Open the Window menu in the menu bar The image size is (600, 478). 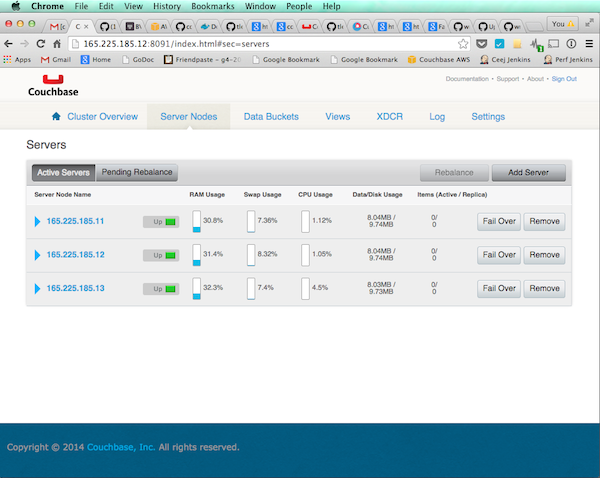tap(260, 7)
